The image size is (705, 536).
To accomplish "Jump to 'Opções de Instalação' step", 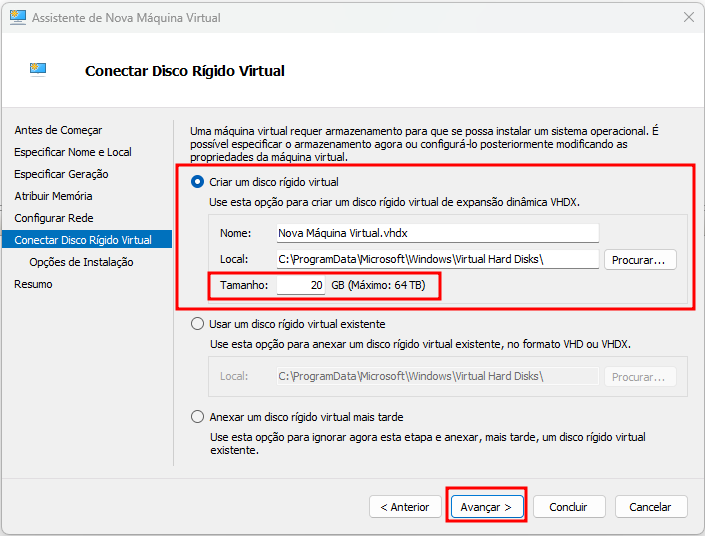I will click(81, 262).
